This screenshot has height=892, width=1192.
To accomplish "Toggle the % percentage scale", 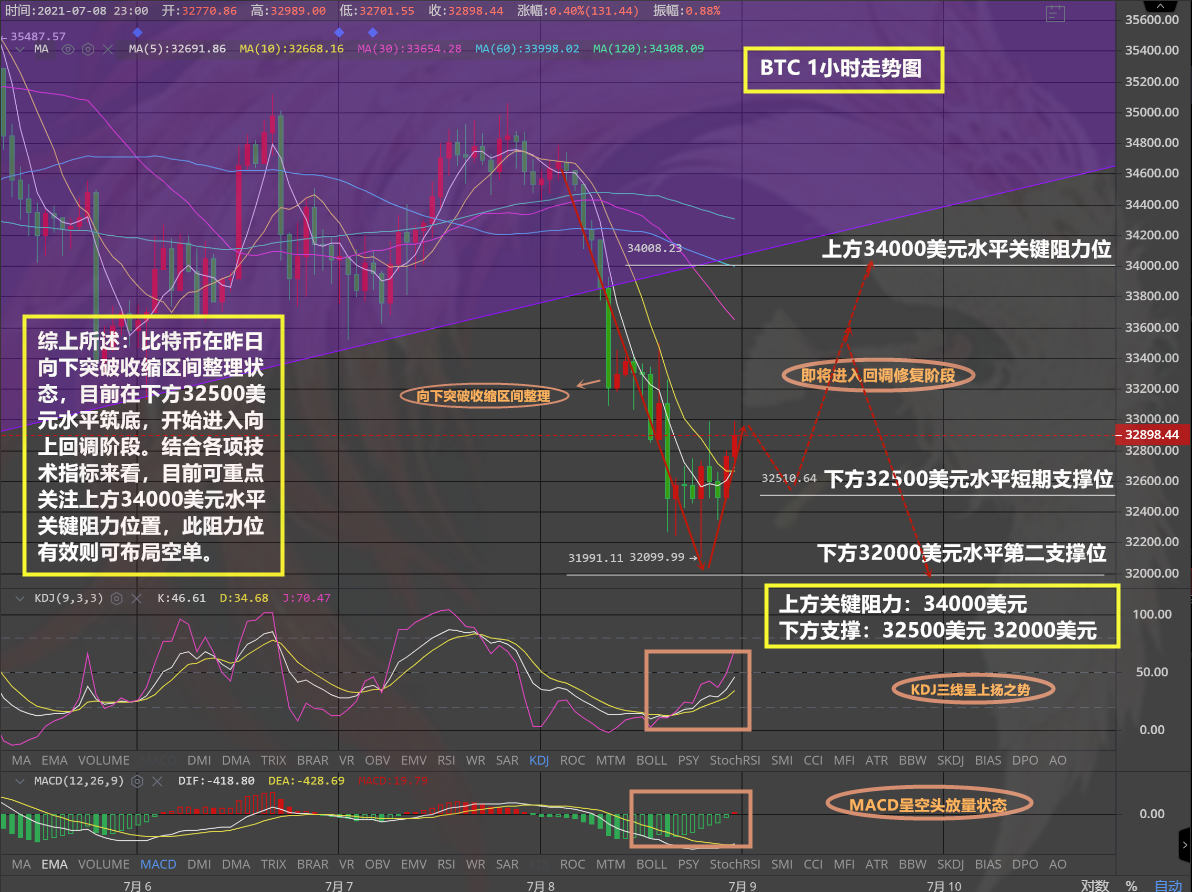I will pos(1131,885).
